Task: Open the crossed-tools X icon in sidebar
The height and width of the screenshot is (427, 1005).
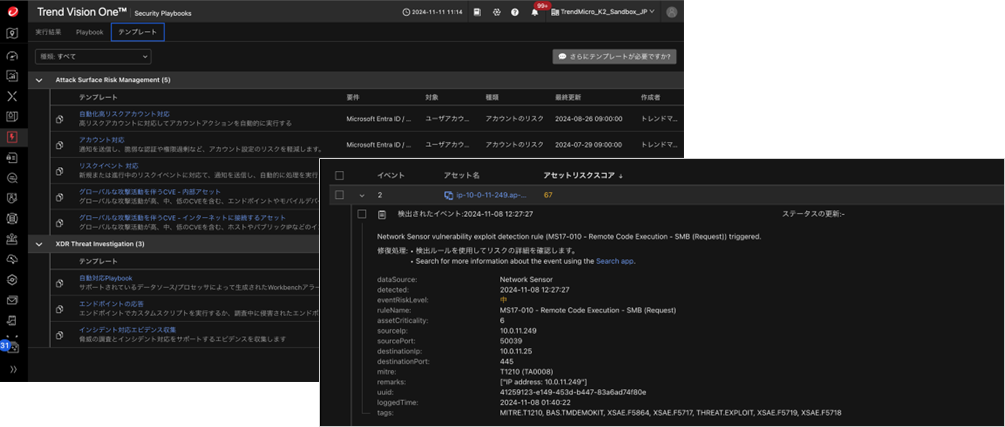Action: tap(12, 96)
